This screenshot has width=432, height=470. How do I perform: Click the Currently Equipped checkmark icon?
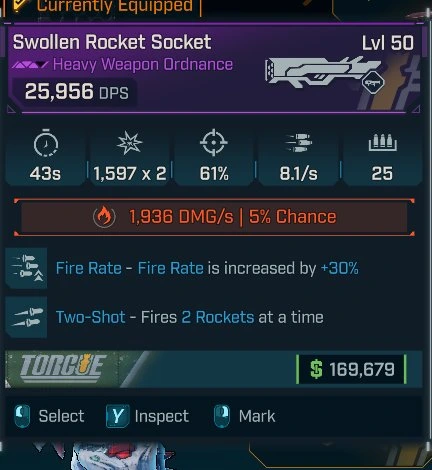21,5
